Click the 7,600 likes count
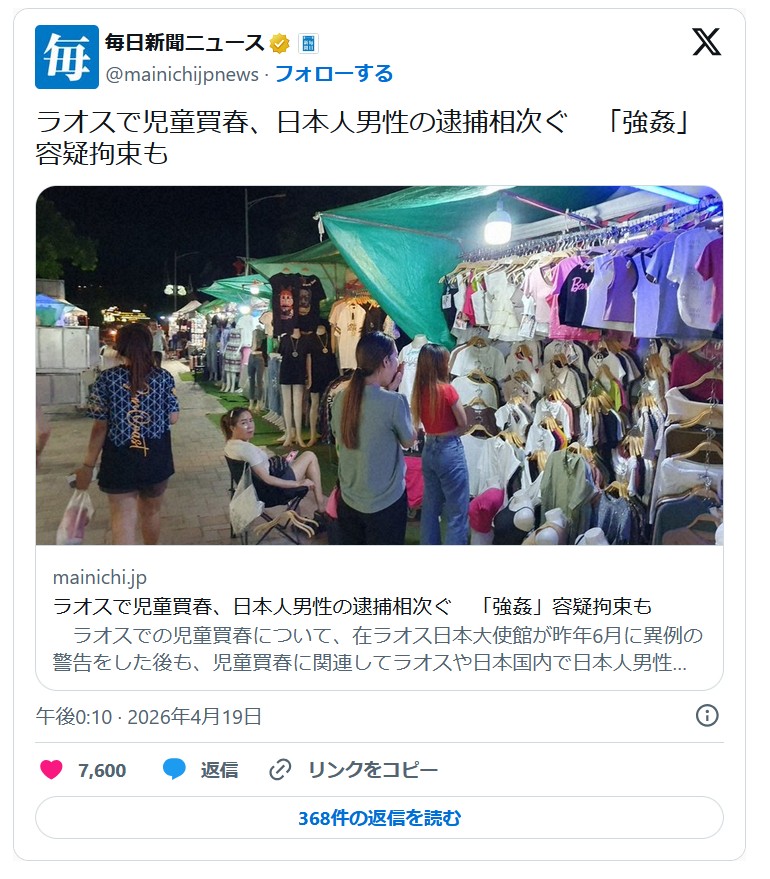Viewport: 770px width, 879px height. coord(102,770)
